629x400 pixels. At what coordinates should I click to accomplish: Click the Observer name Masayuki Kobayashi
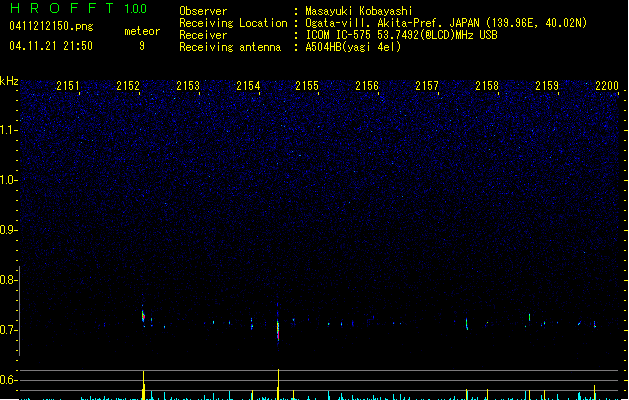(x=359, y=11)
